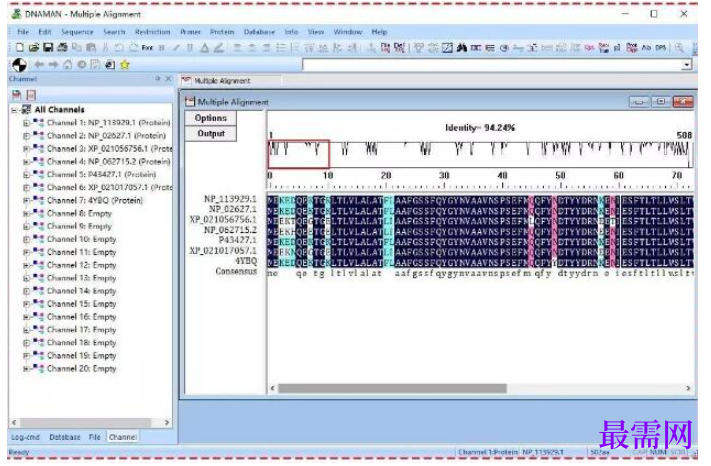Screen dimensions: 711x466
Task: Click the Paste icon in the toolbar
Action: click(91, 48)
